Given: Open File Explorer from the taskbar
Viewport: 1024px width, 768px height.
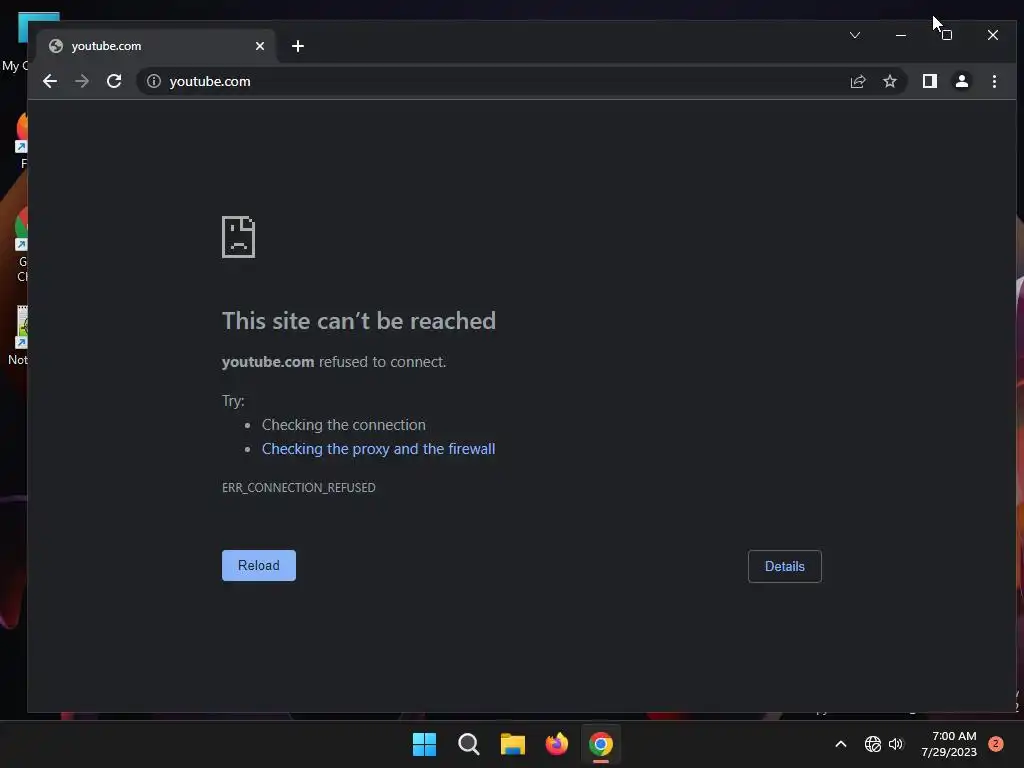Looking at the screenshot, I should [513, 744].
